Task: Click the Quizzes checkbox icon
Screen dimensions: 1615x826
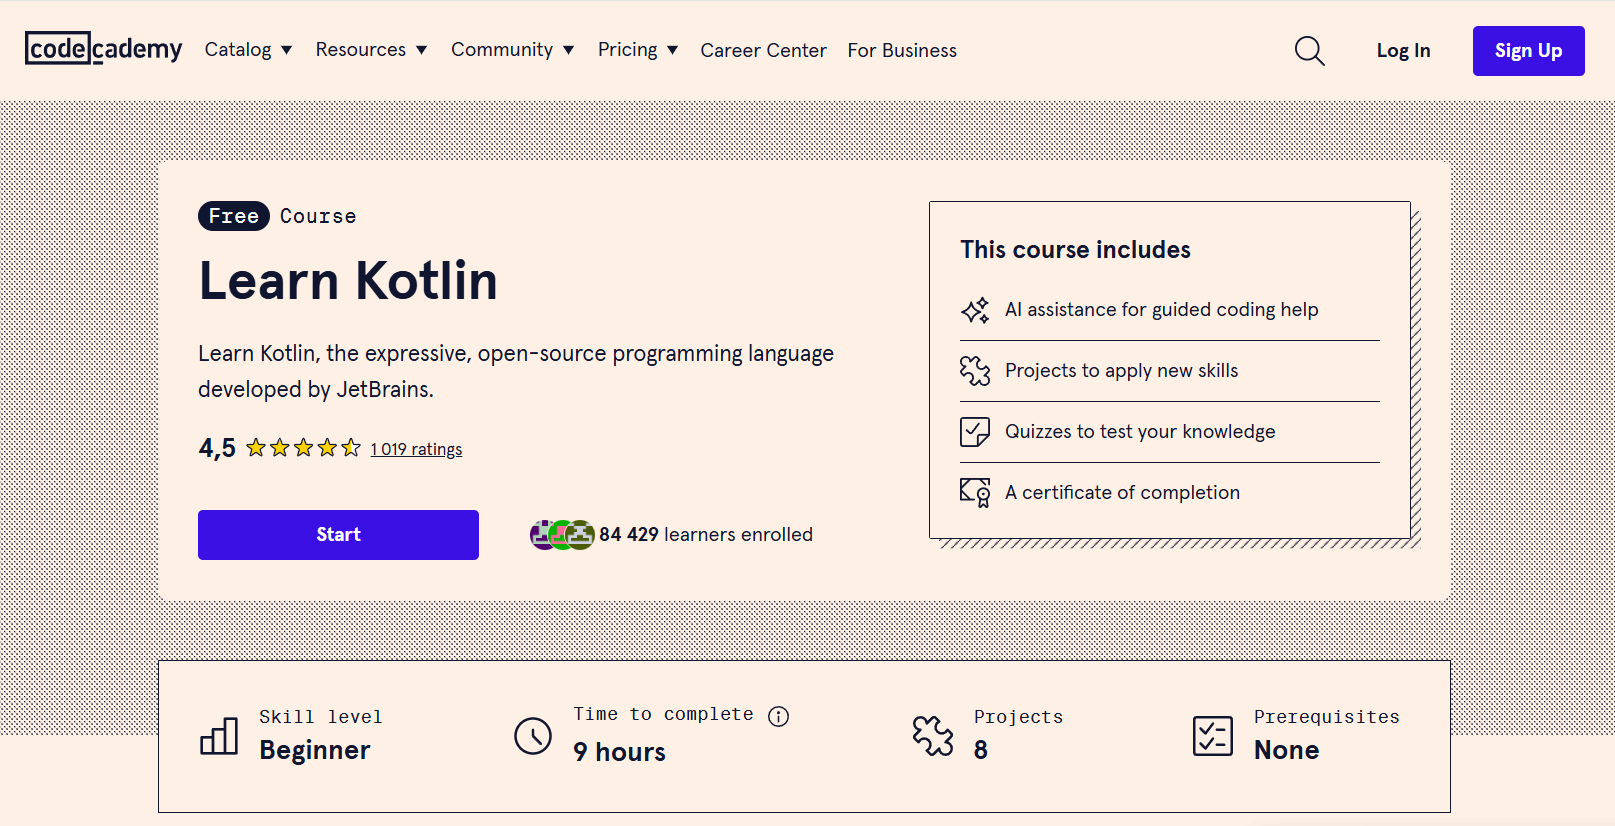Action: coord(975,432)
